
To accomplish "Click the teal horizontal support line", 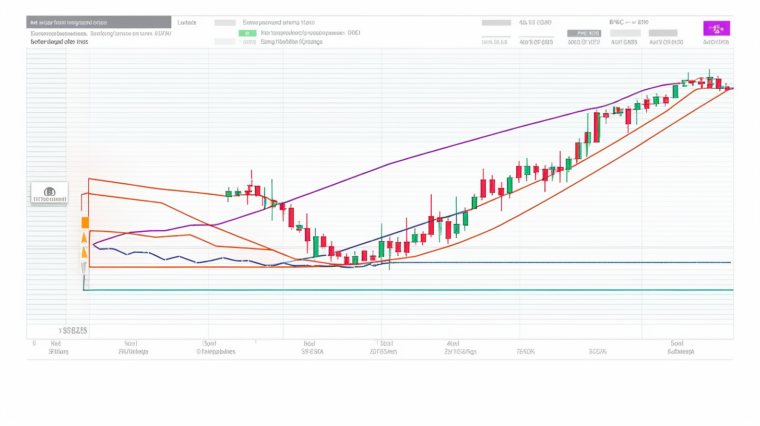I will click(400, 290).
